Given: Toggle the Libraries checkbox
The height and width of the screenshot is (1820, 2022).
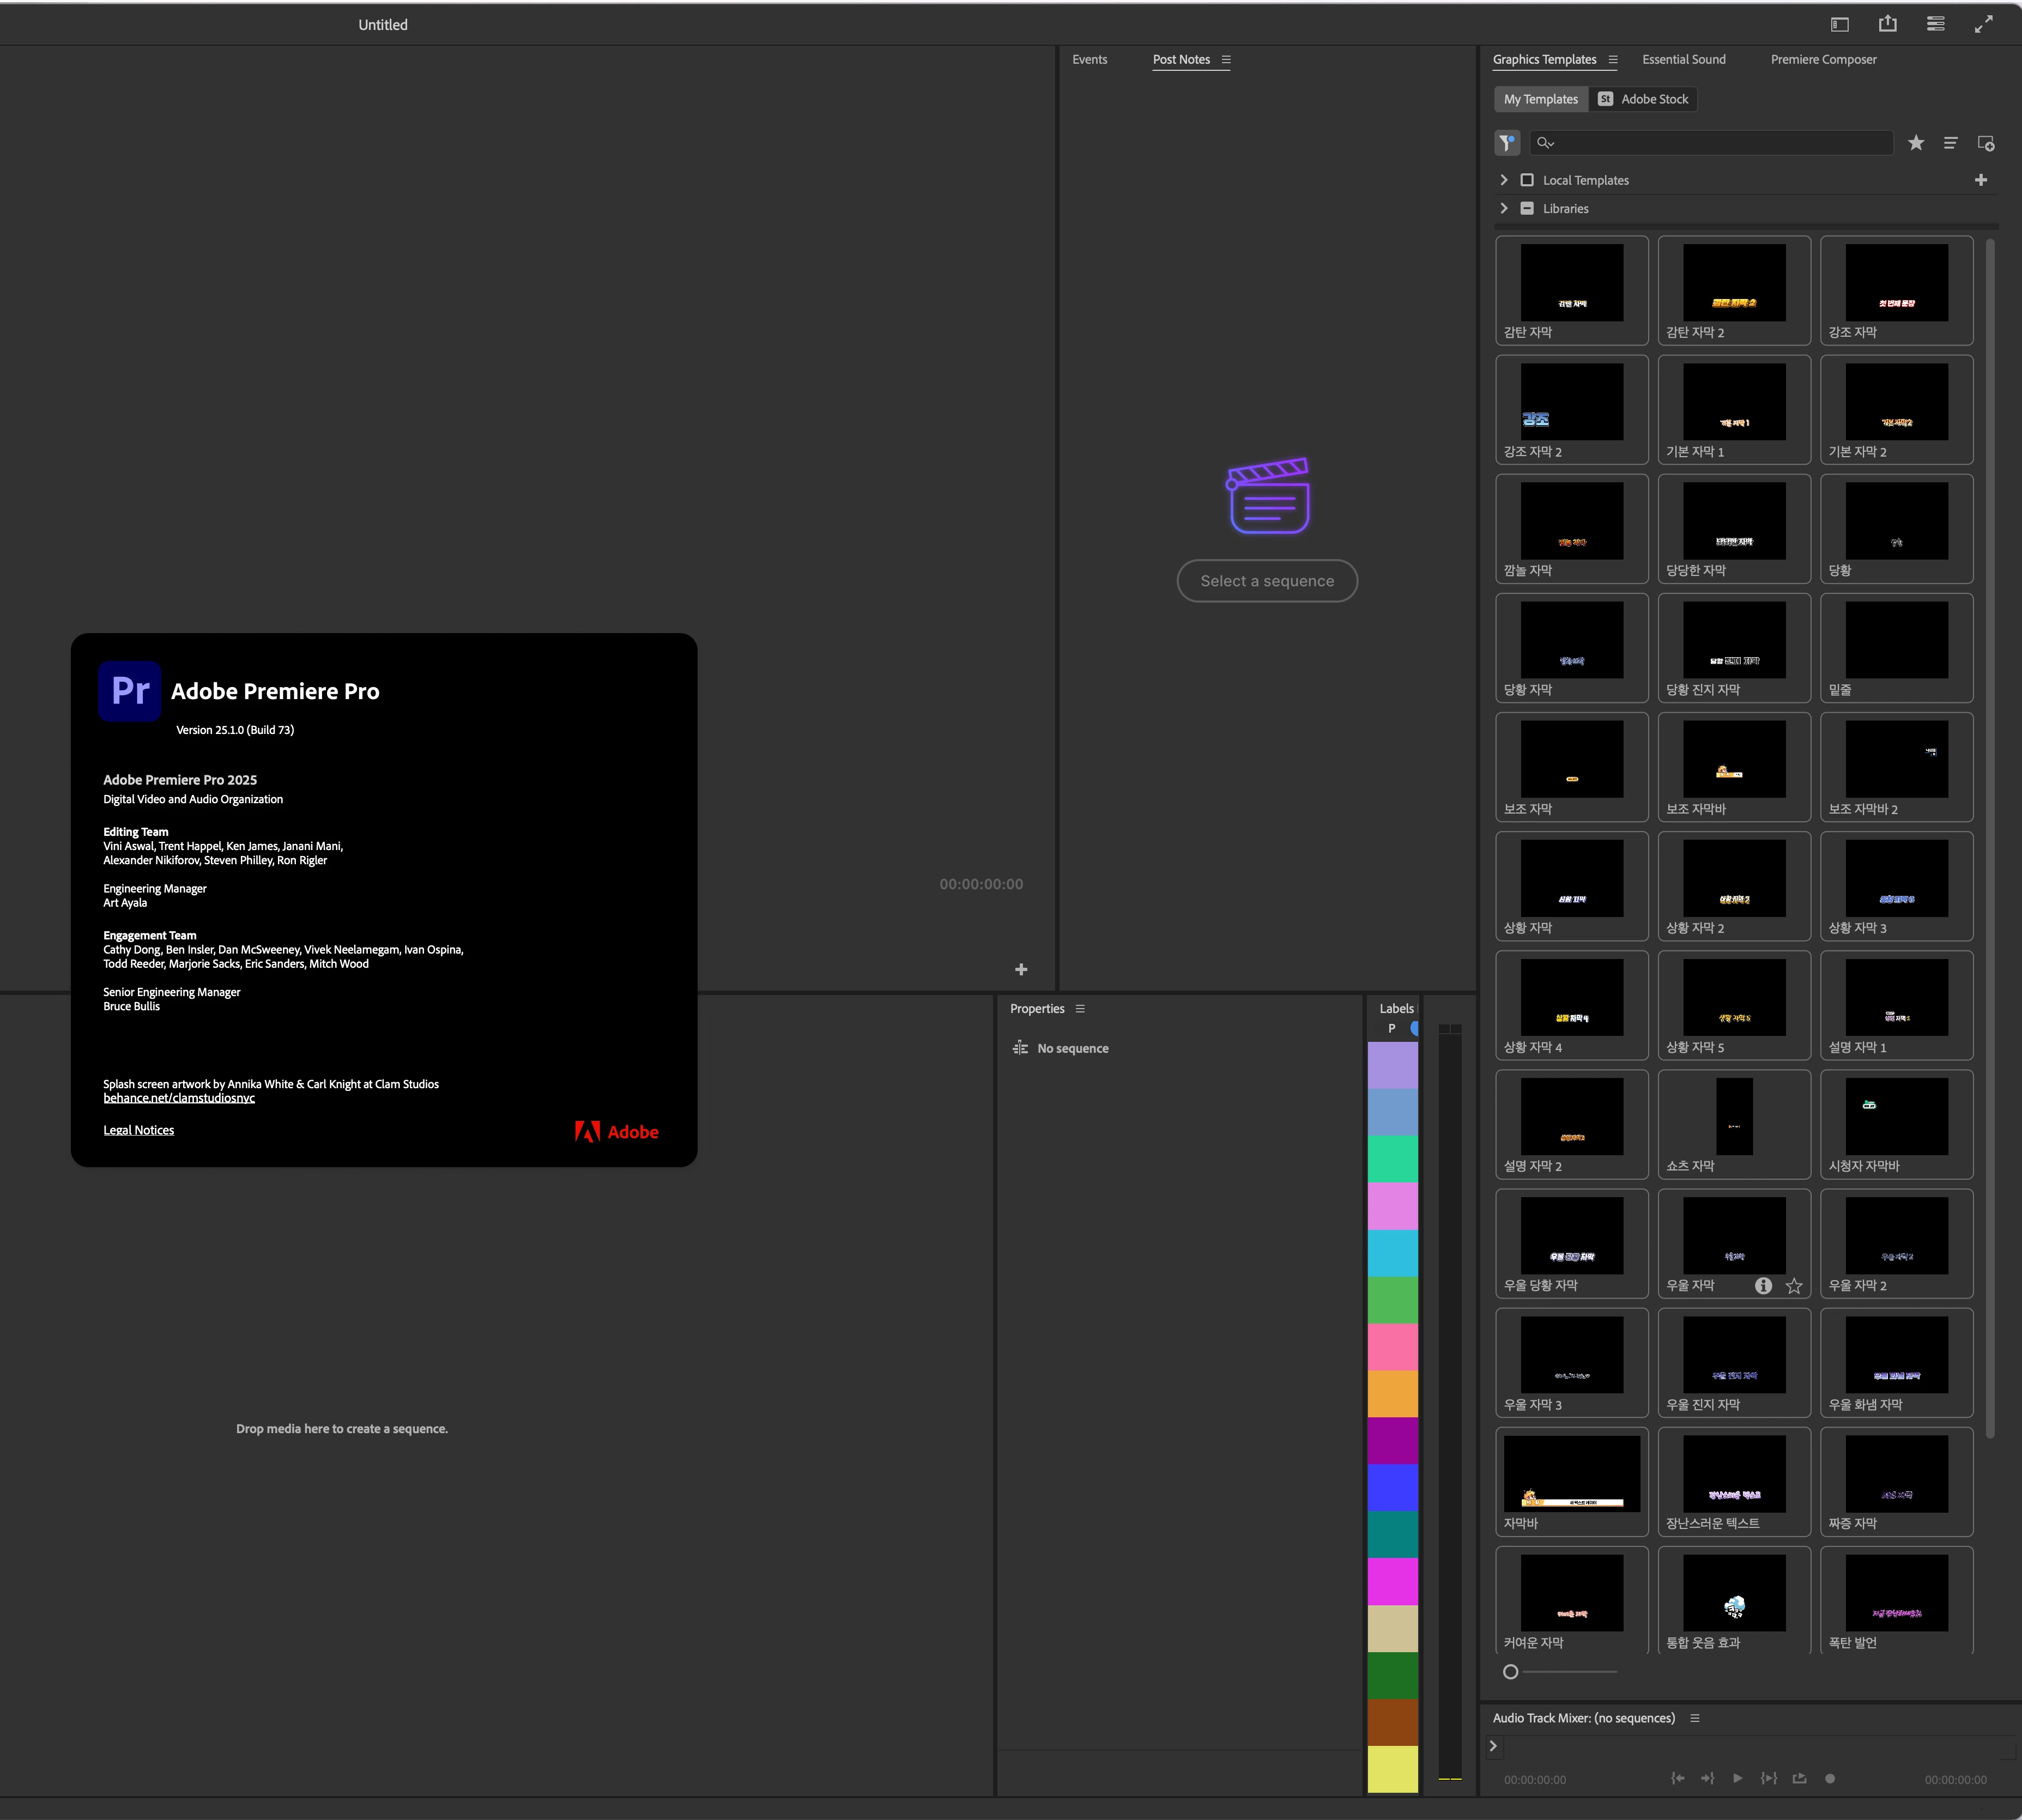Looking at the screenshot, I should click(1527, 208).
